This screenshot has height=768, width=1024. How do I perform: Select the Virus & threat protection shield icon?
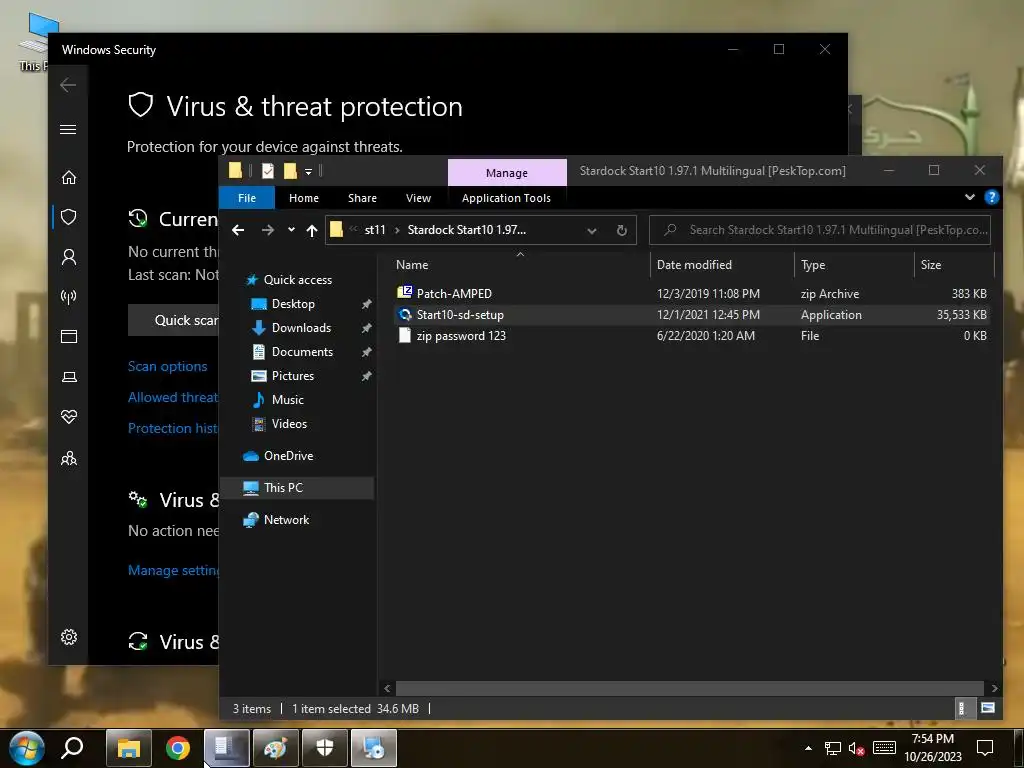[x=69, y=217]
